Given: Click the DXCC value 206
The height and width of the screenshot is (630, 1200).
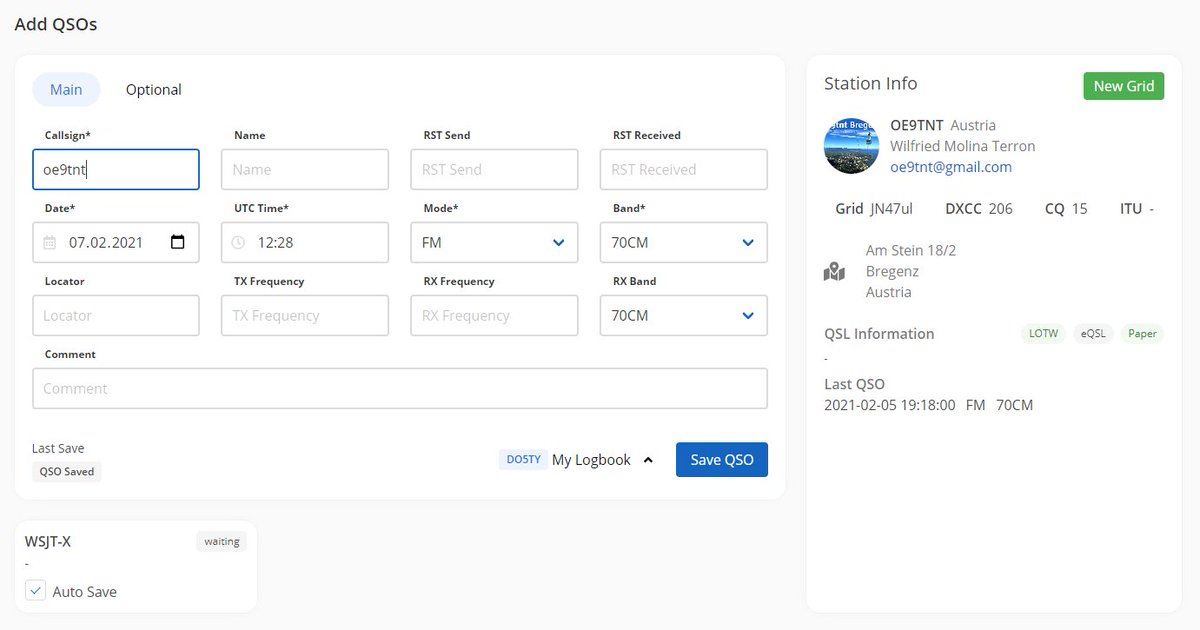Looking at the screenshot, I should coord(1000,209).
